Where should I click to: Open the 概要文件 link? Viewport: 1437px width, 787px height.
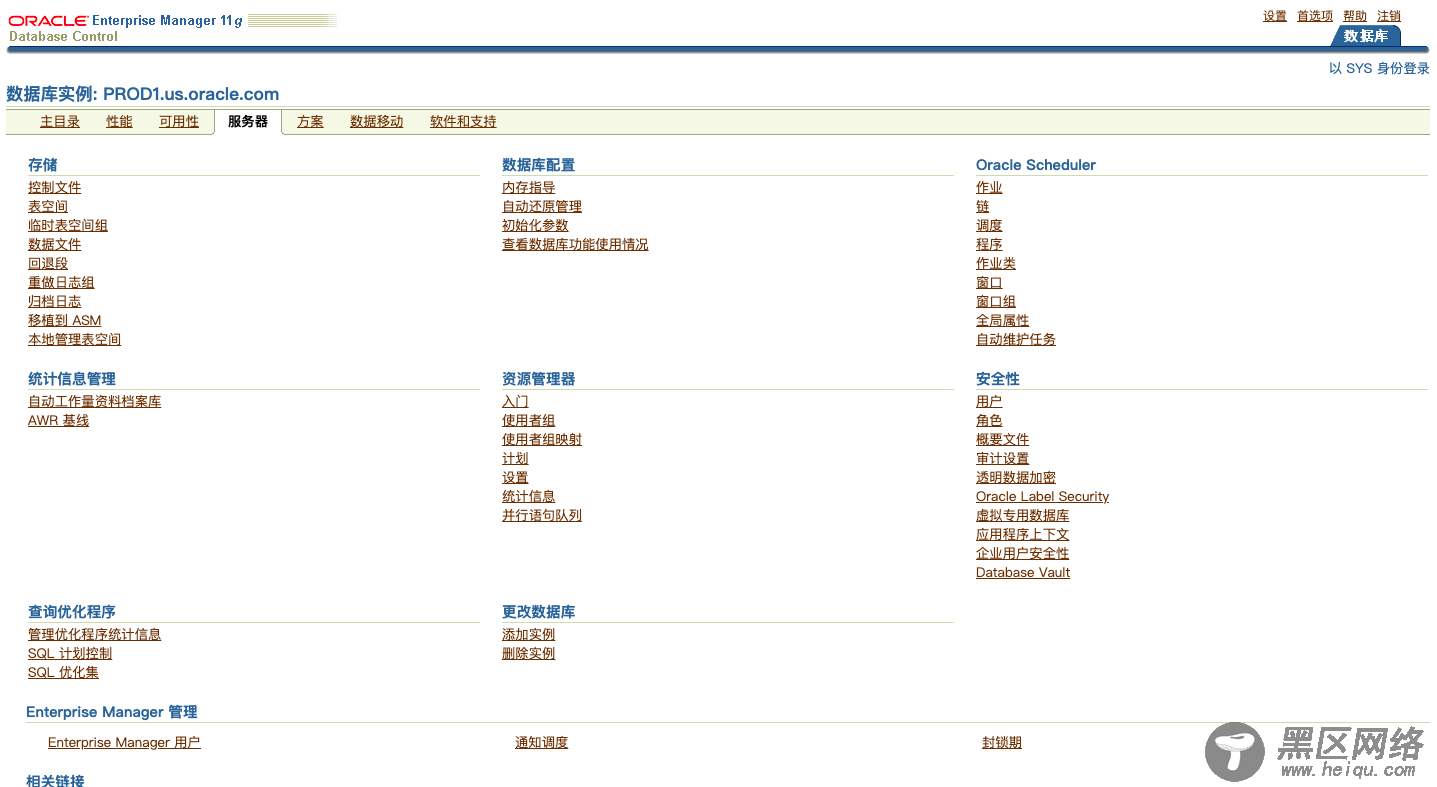(x=1003, y=440)
